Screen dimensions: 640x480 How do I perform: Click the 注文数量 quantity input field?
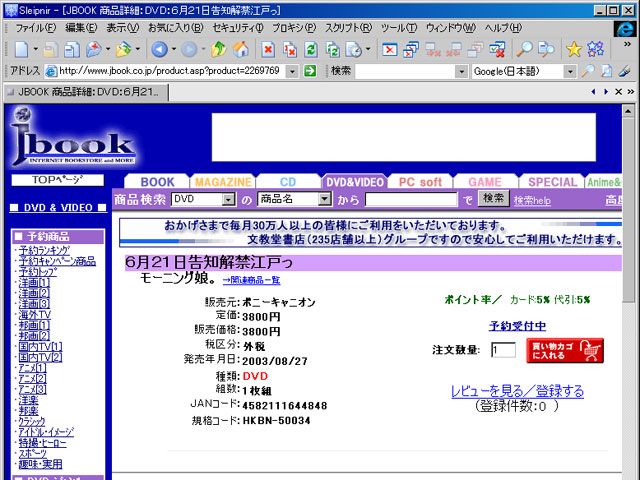tap(503, 350)
